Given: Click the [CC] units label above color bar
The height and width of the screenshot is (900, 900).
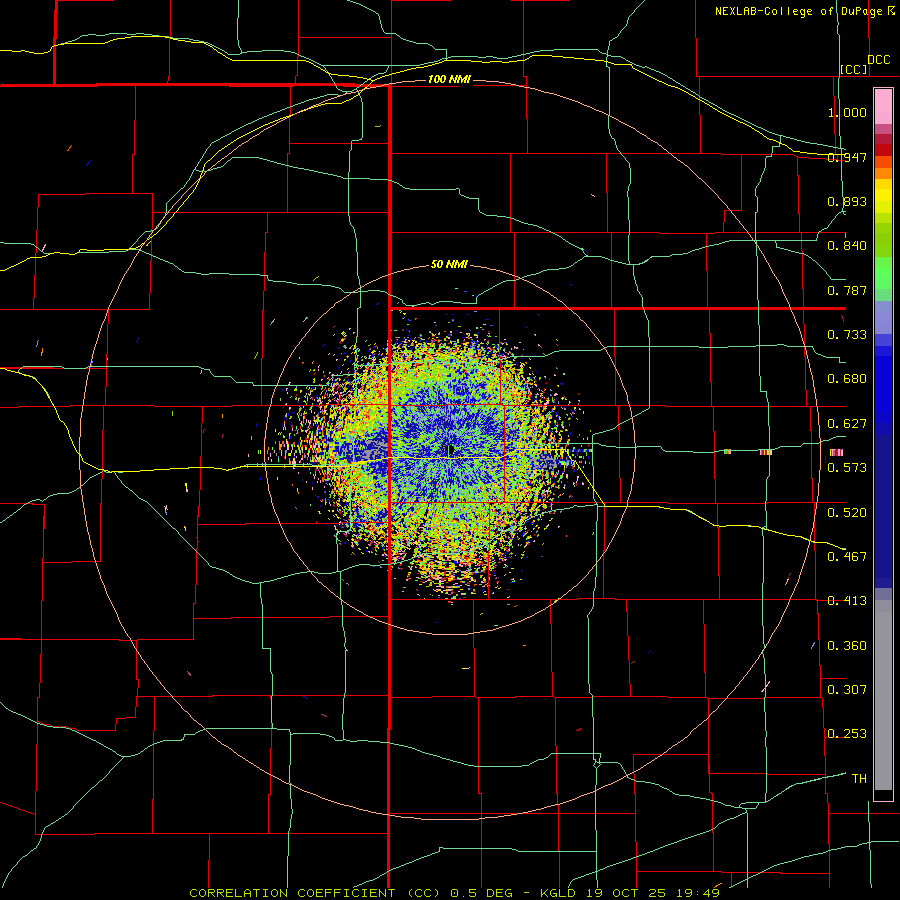Looking at the screenshot, I should point(854,69).
